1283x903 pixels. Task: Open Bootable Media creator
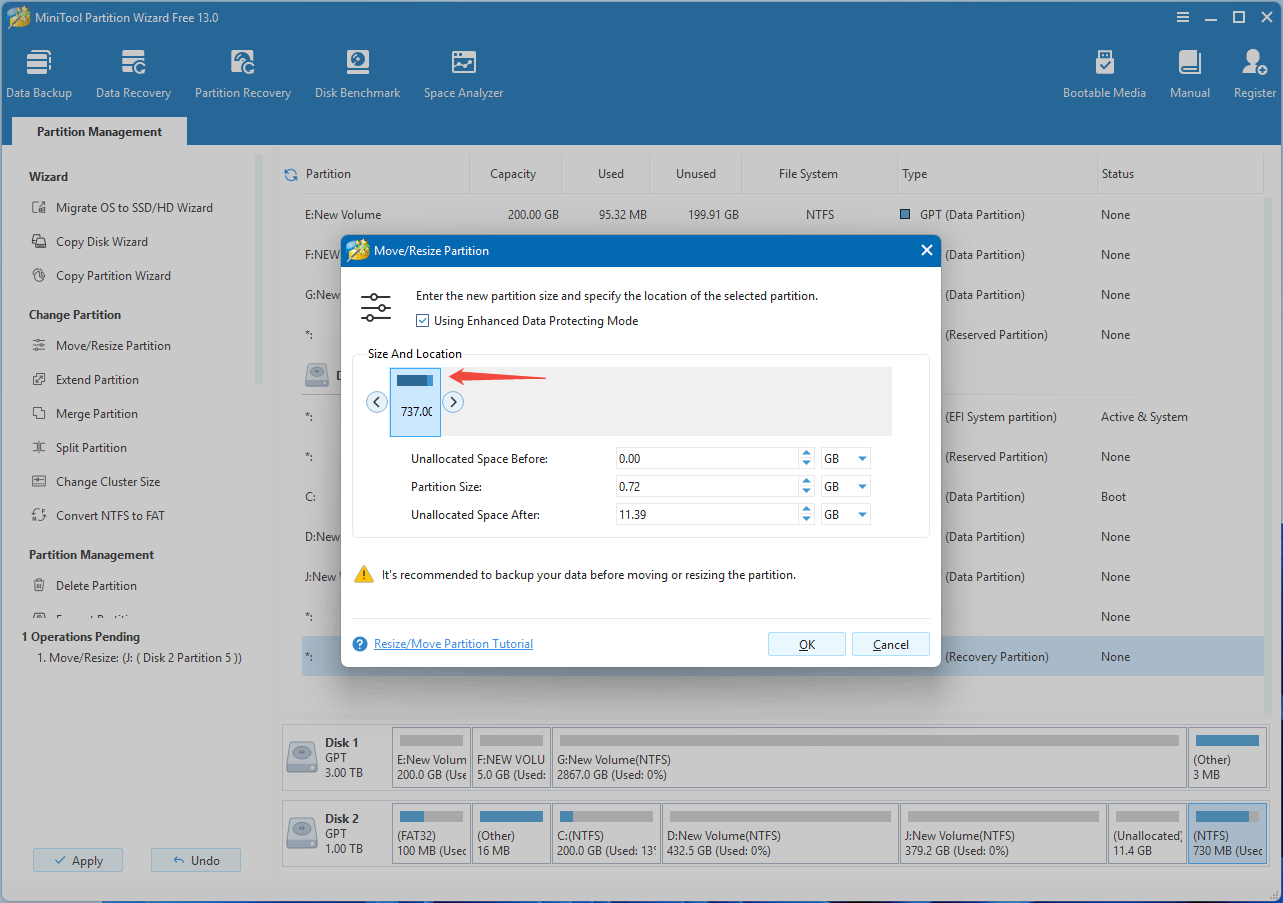coord(1104,72)
